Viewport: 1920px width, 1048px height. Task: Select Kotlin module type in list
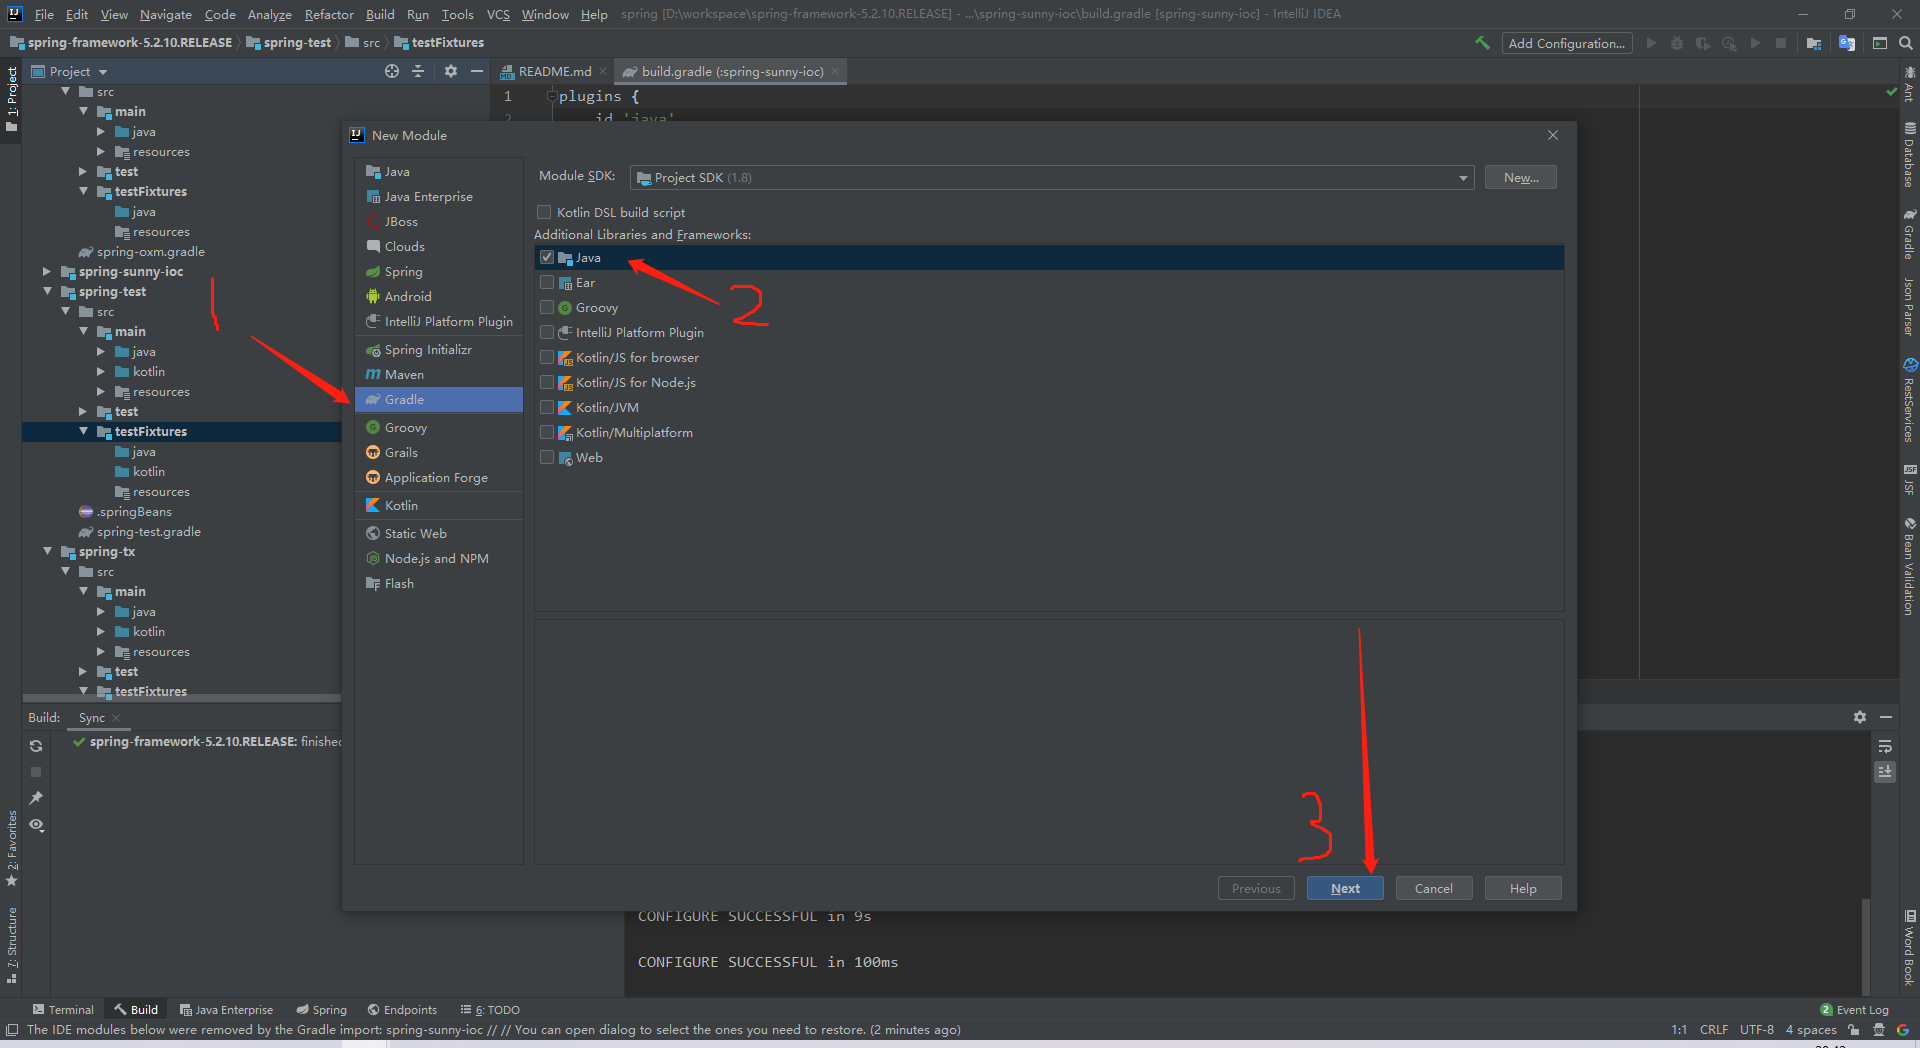click(x=438, y=505)
